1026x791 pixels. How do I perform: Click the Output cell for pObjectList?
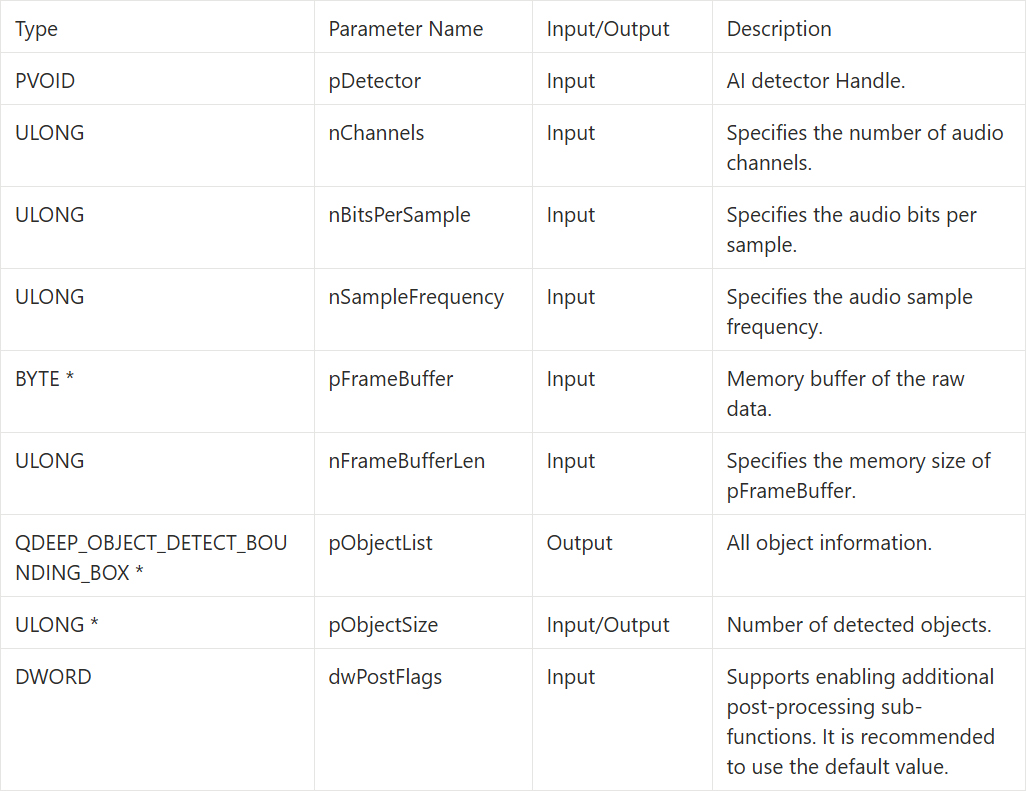(x=579, y=543)
